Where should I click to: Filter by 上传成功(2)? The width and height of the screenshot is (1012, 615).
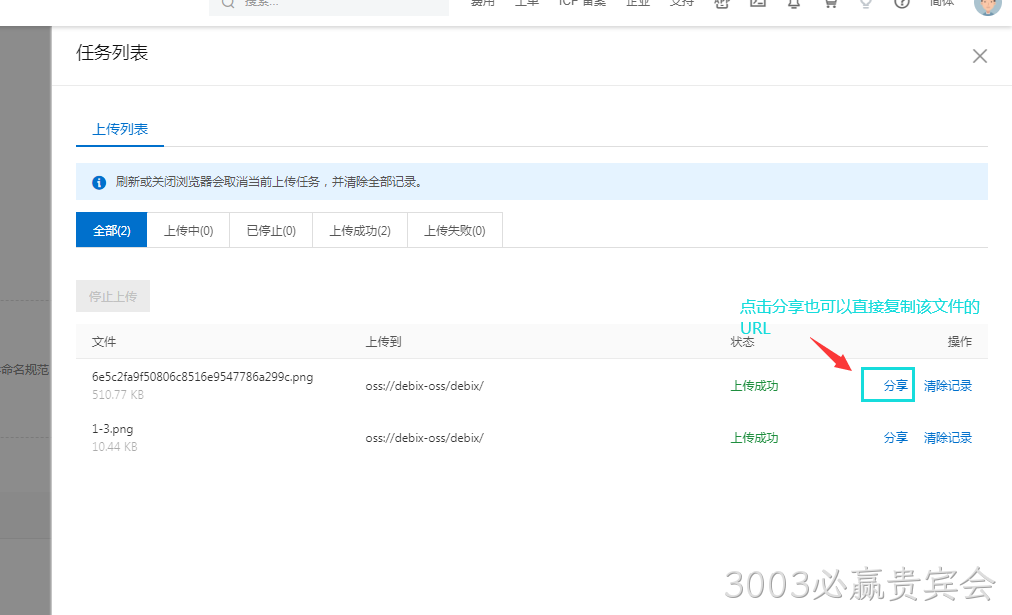click(x=360, y=230)
